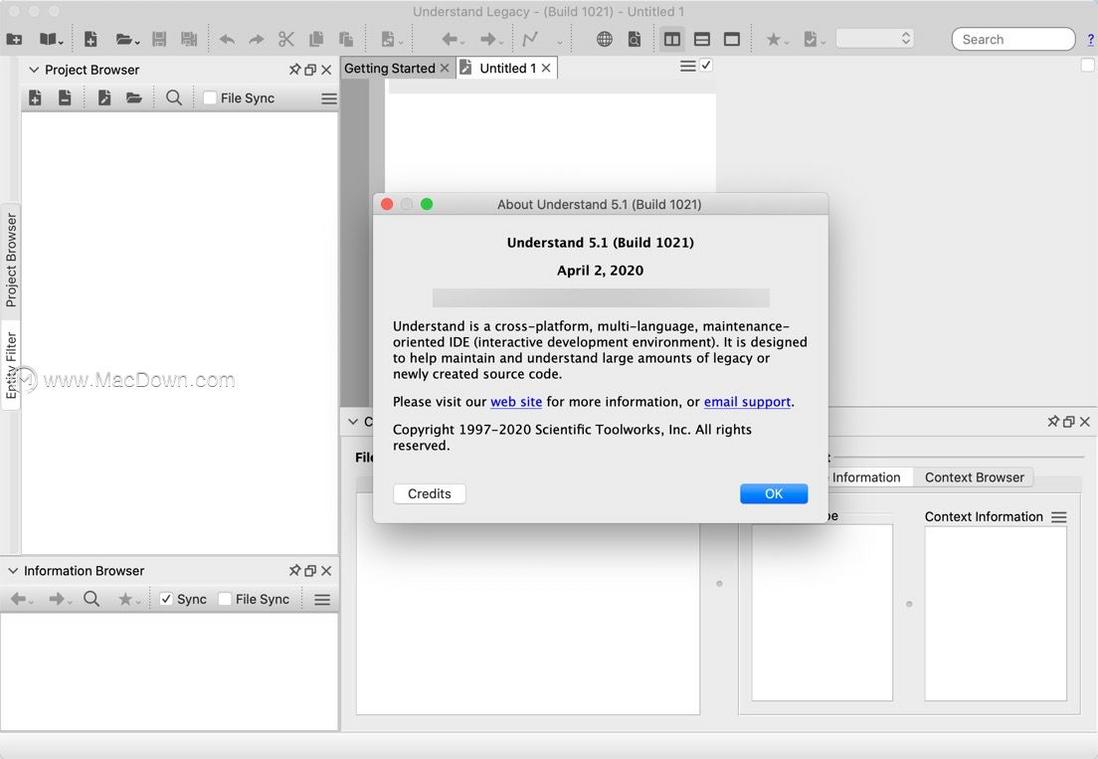Click the Paste icon in toolbar
This screenshot has height=759, width=1098.
[346, 39]
